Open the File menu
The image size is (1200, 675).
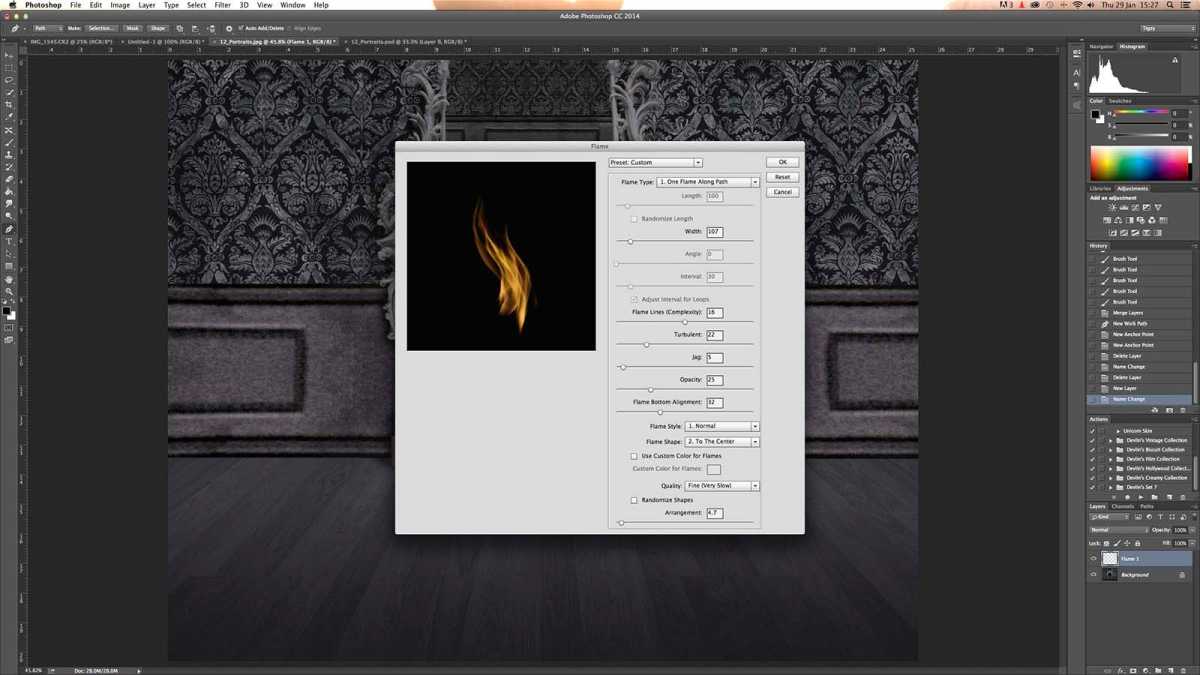click(x=75, y=5)
